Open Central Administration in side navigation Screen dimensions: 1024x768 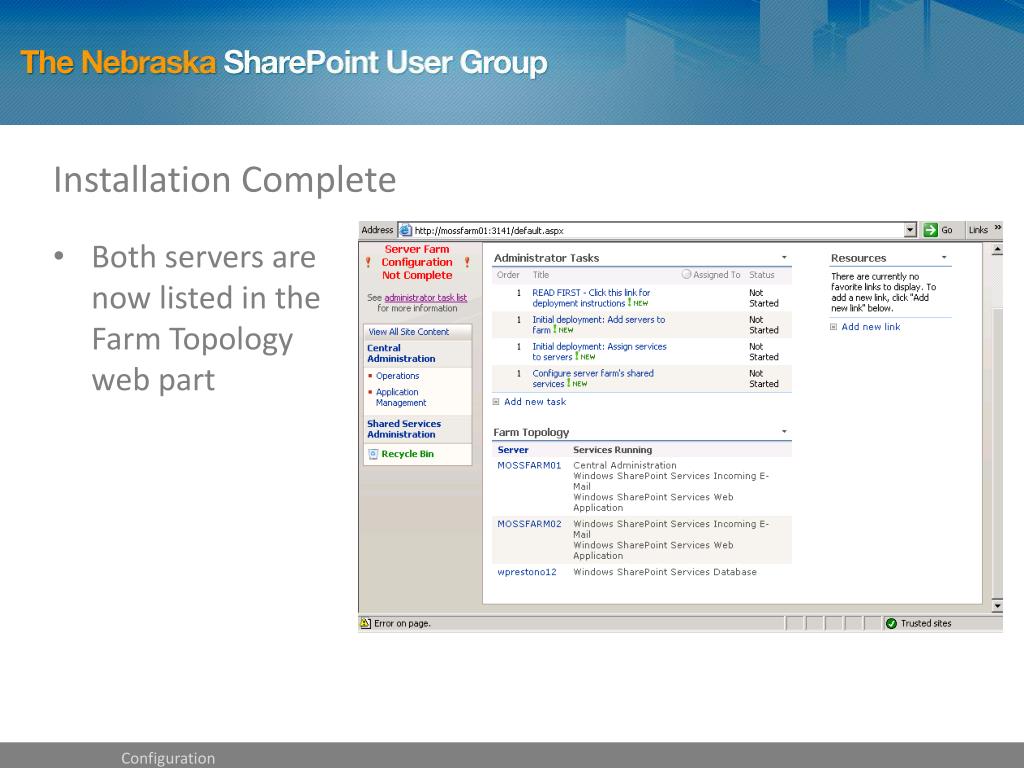tap(401, 353)
